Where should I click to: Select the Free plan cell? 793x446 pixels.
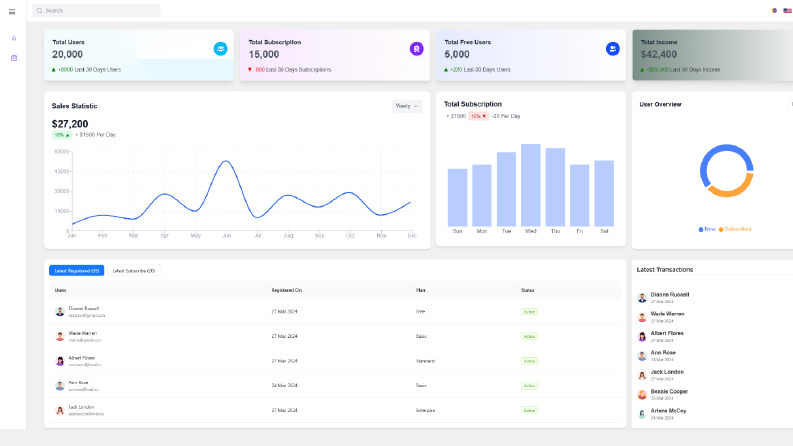click(420, 311)
